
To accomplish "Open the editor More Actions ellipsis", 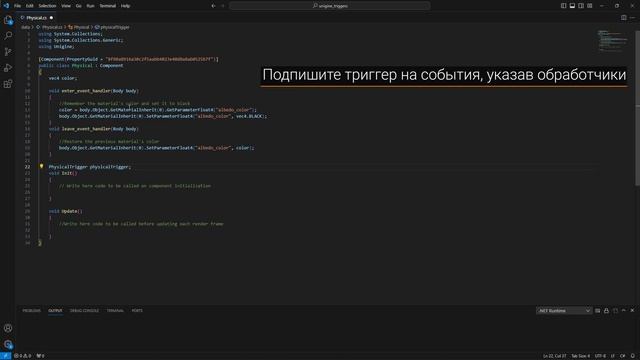I will point(632,18).
